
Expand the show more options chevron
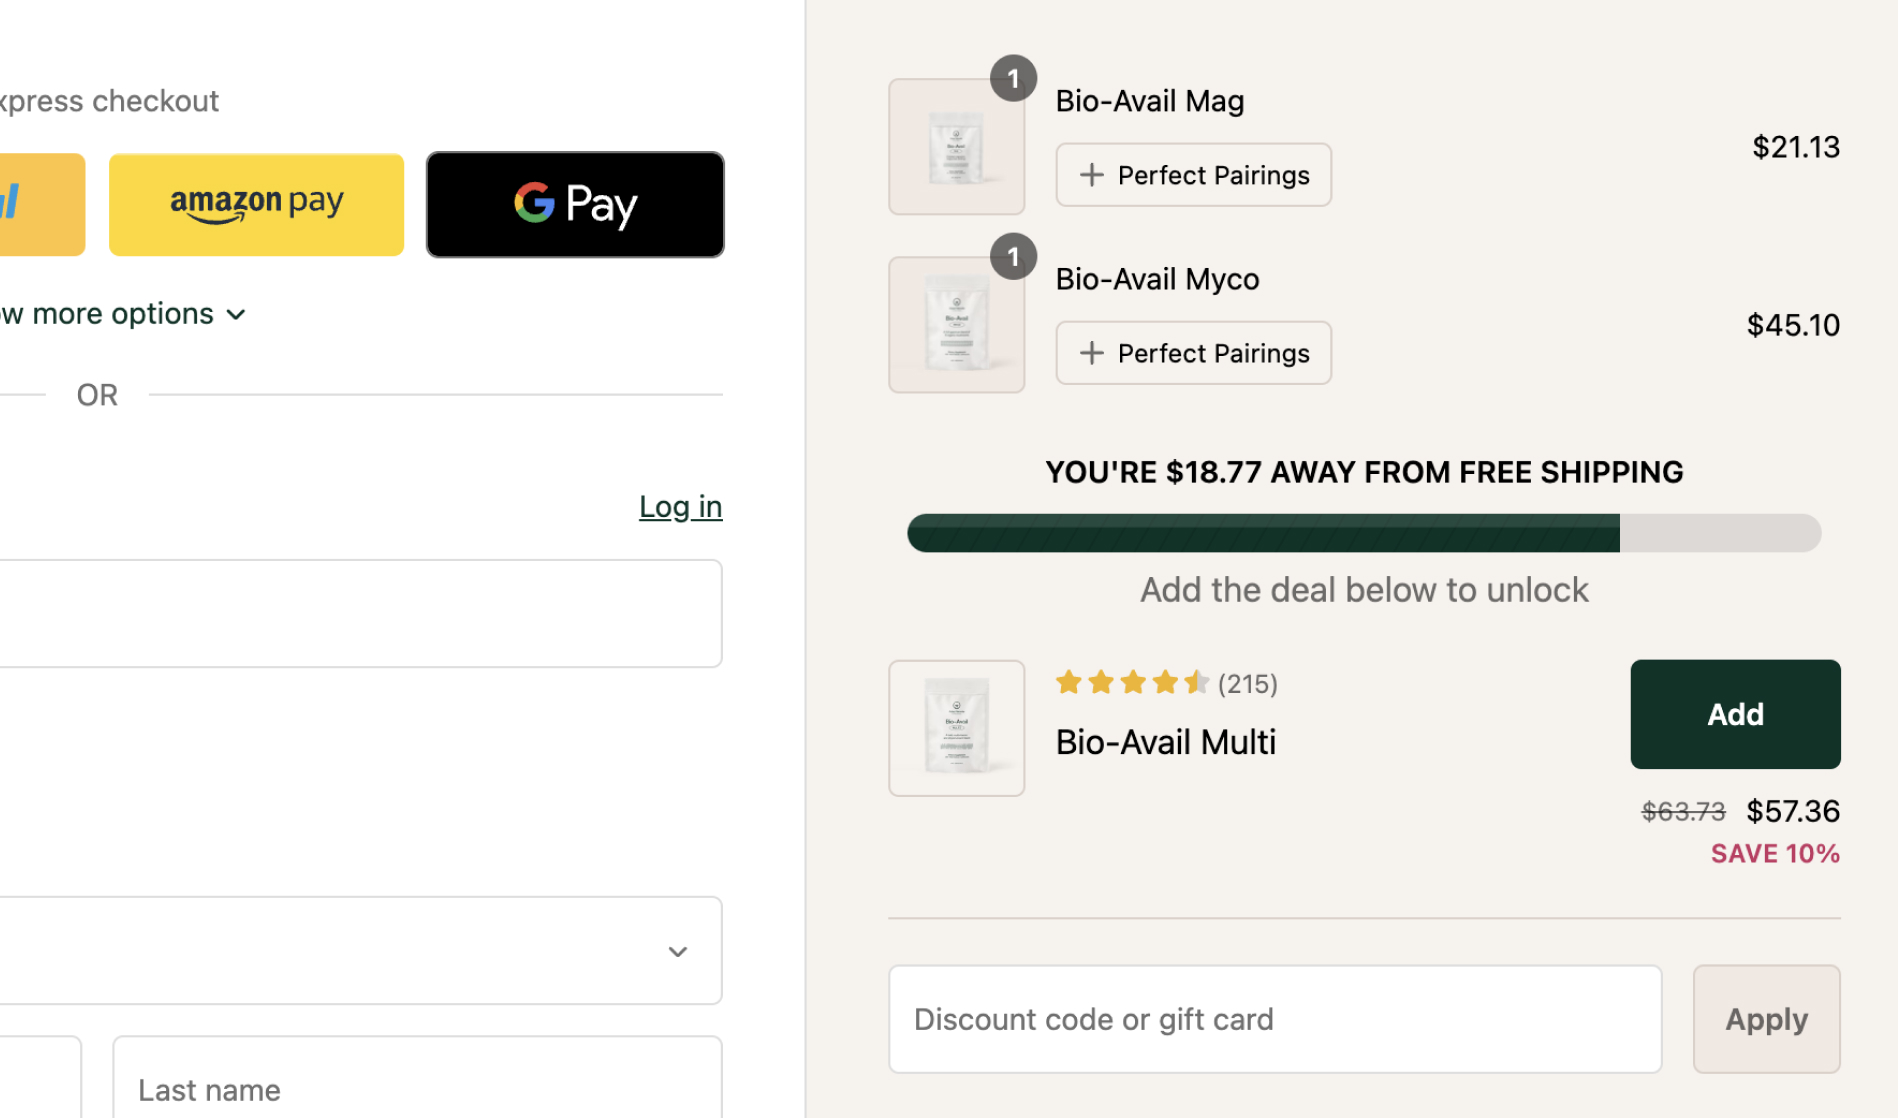pyautogui.click(x=236, y=315)
